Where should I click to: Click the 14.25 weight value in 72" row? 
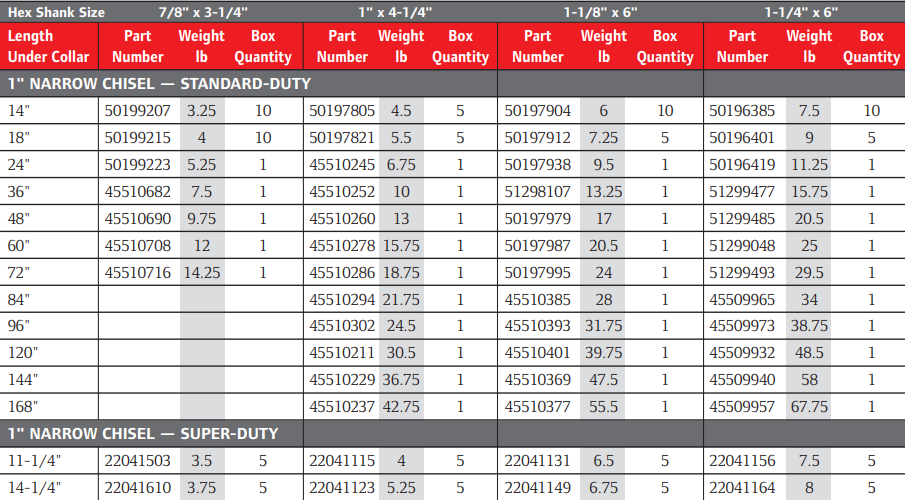(x=202, y=272)
